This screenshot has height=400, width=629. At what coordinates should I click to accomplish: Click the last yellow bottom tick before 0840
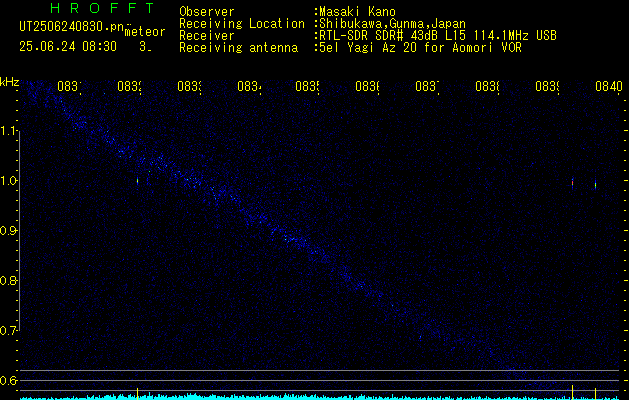[595, 393]
